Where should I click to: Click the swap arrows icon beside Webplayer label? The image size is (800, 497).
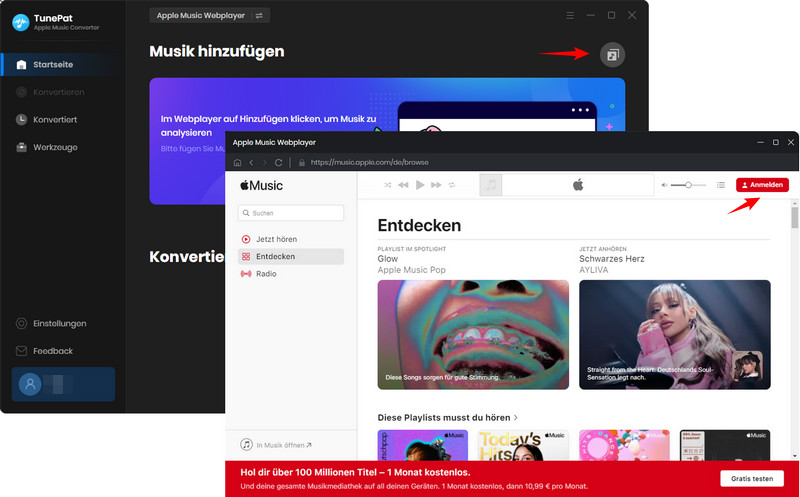coord(259,16)
